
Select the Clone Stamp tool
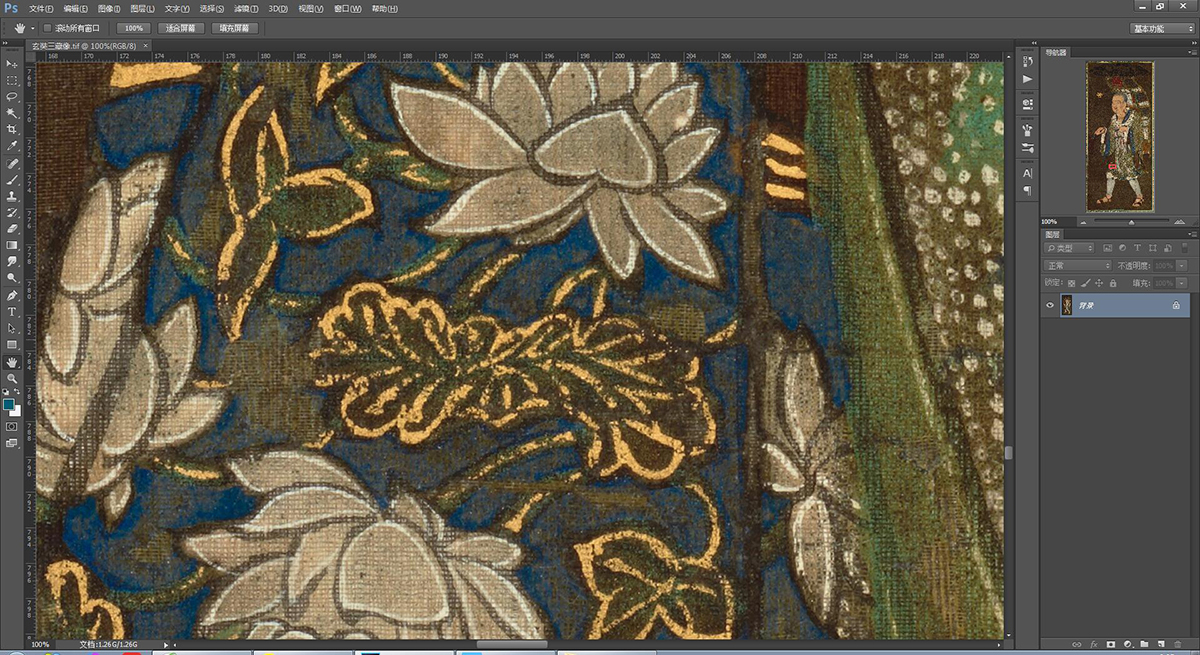coord(12,196)
